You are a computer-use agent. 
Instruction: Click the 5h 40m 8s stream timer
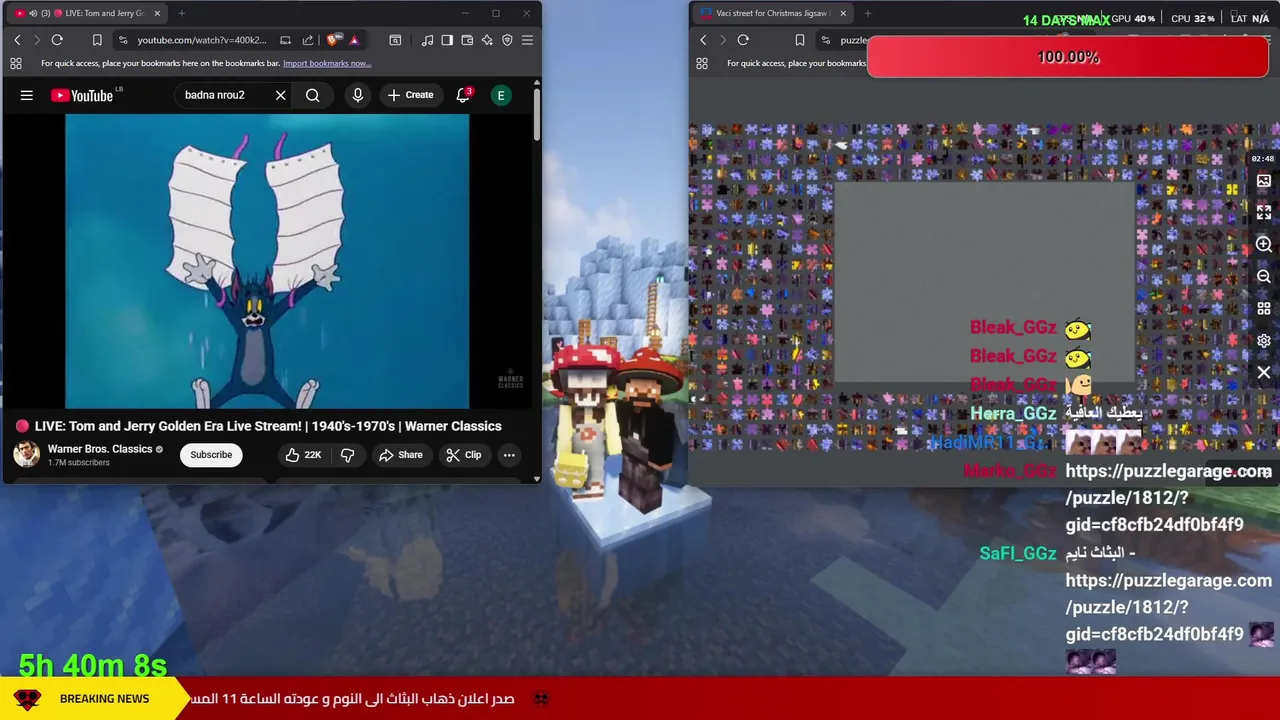tap(93, 665)
